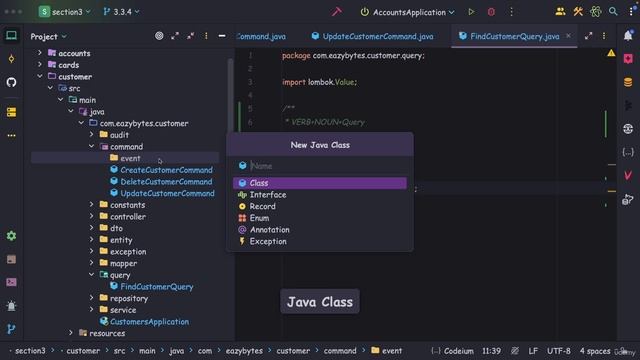Select Exception in New Java Class list
Screen dimensions: 640x360
tap(320, 241)
